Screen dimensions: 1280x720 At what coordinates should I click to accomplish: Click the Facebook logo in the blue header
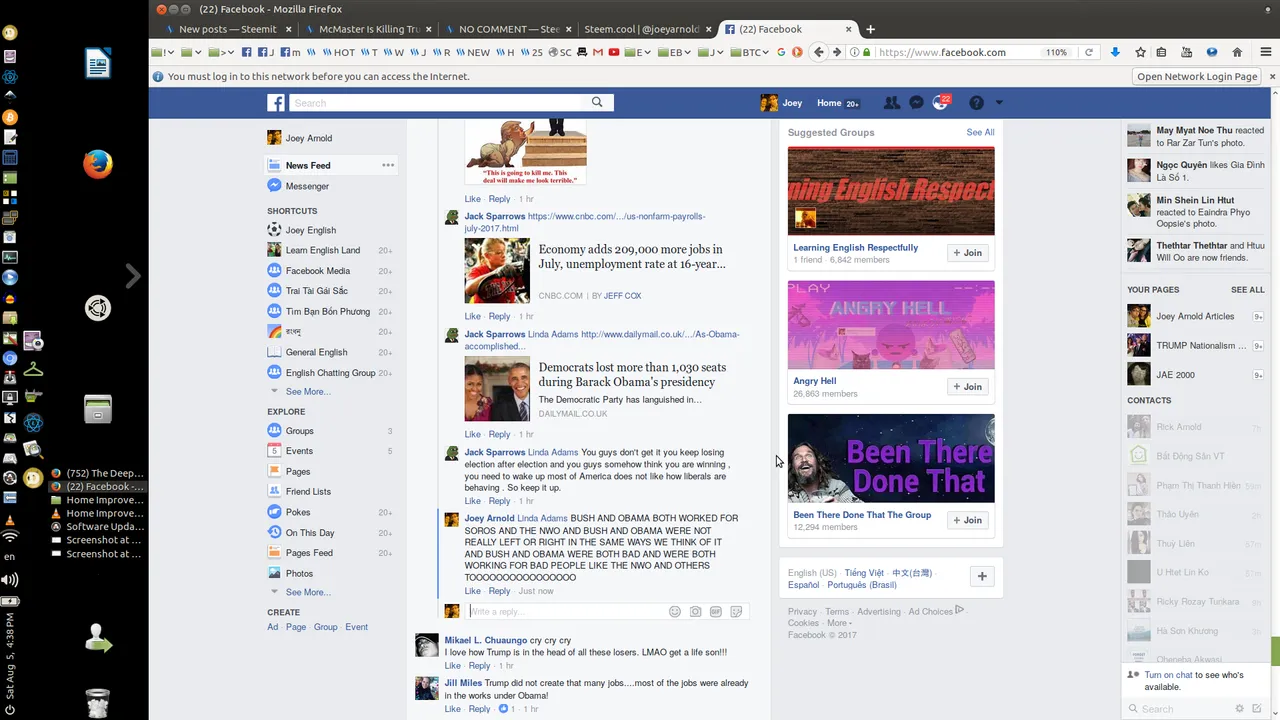click(x=276, y=102)
